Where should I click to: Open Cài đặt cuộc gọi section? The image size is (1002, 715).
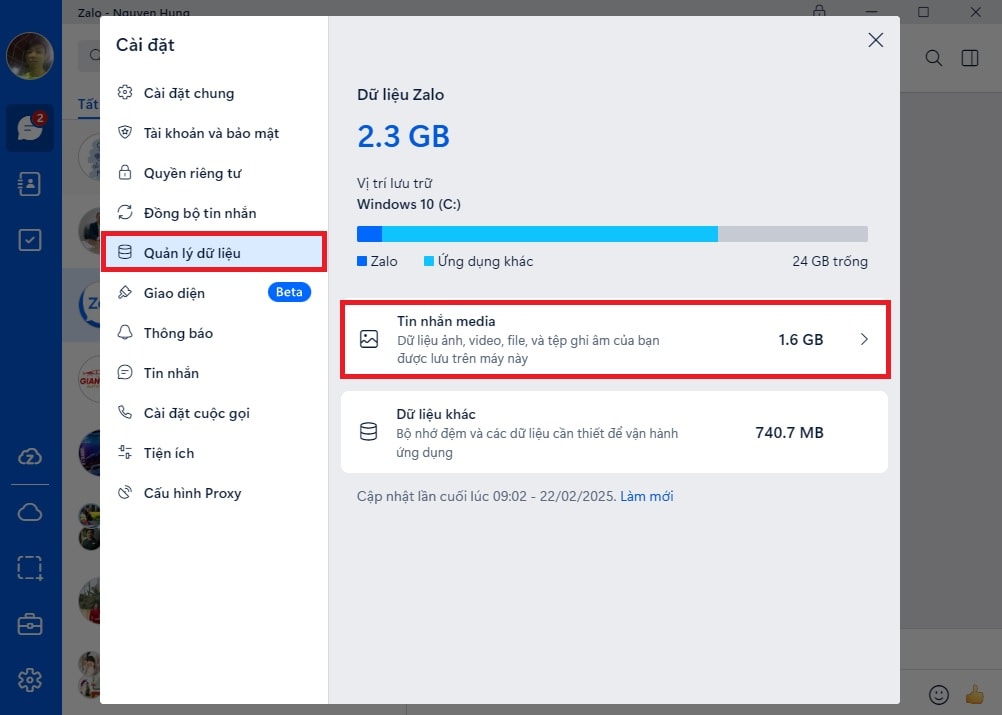[213, 413]
